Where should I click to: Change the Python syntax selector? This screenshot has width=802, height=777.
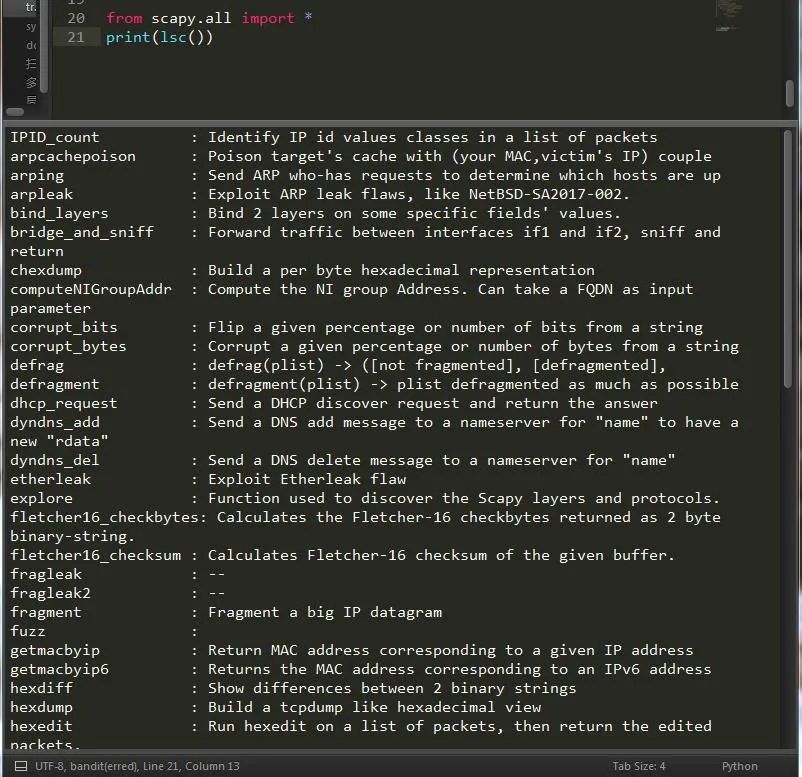click(x=740, y=766)
